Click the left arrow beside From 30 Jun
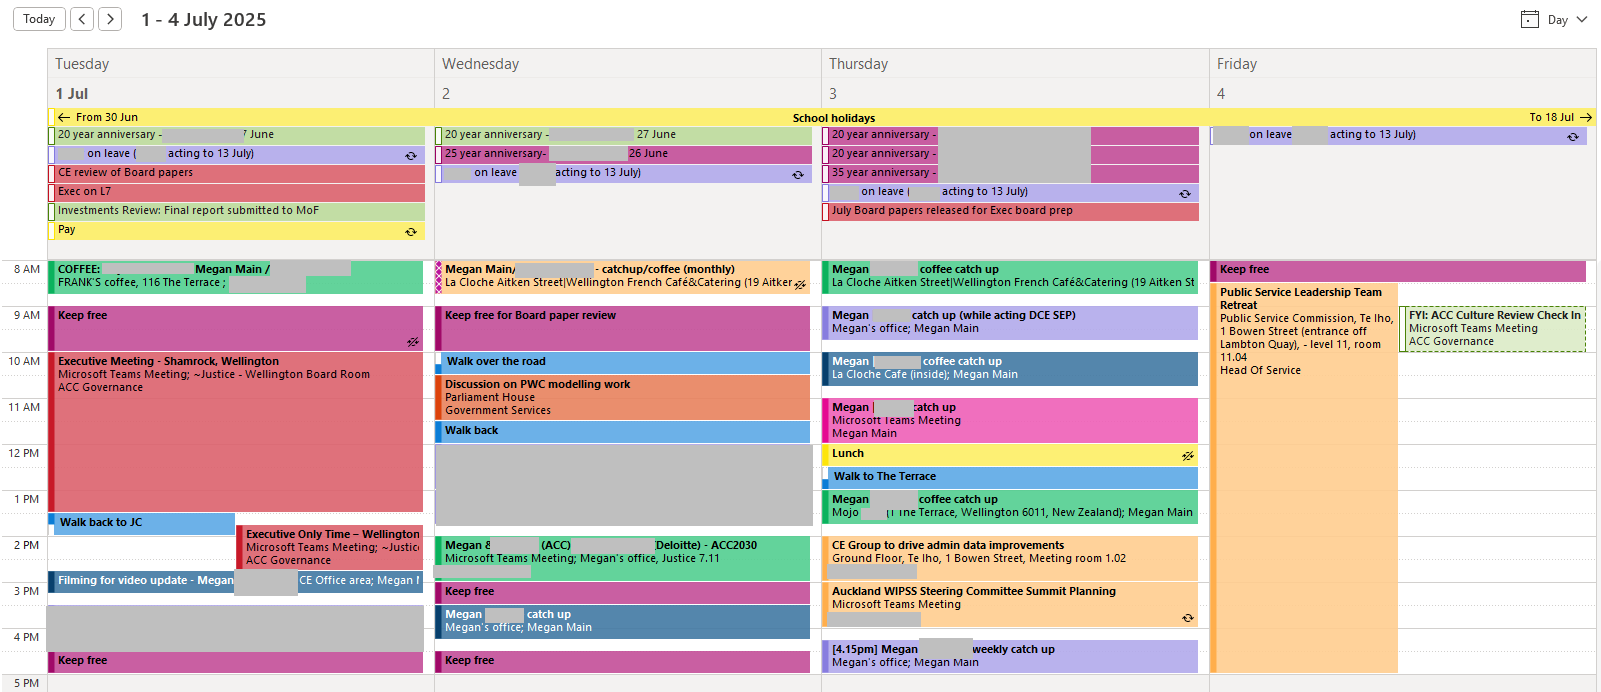This screenshot has height=692, width=1601. pos(64,117)
